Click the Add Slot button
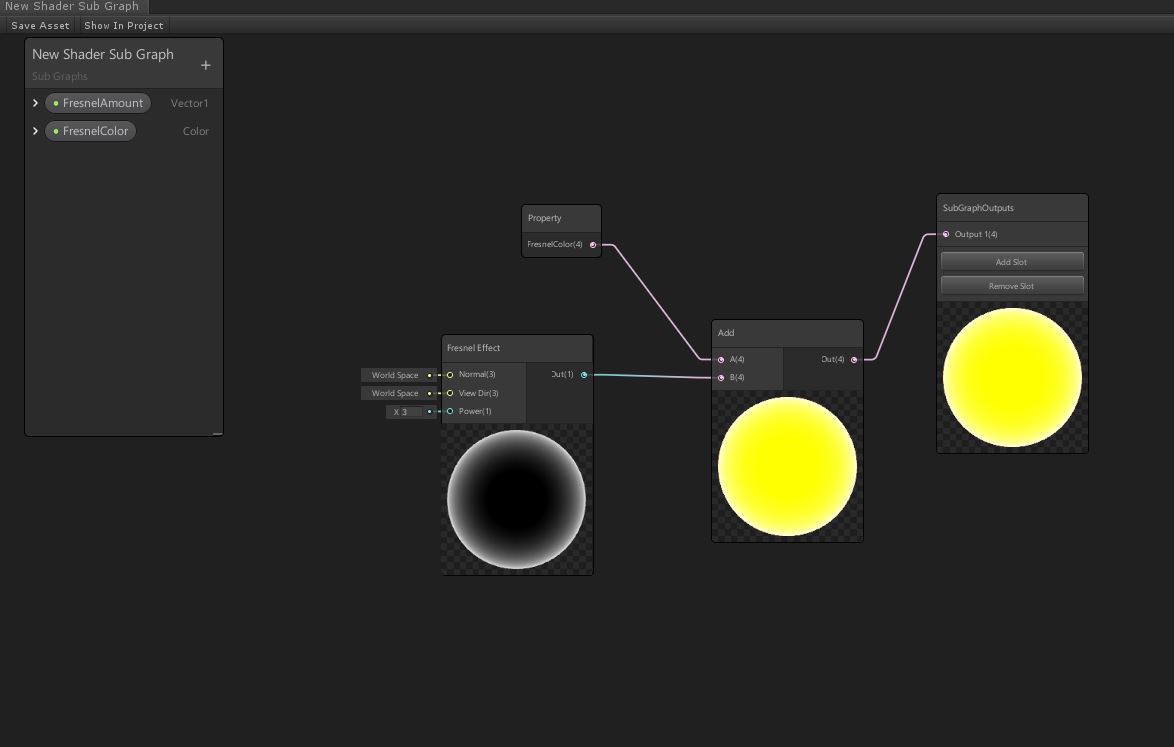This screenshot has width=1174, height=747. pos(1011,262)
